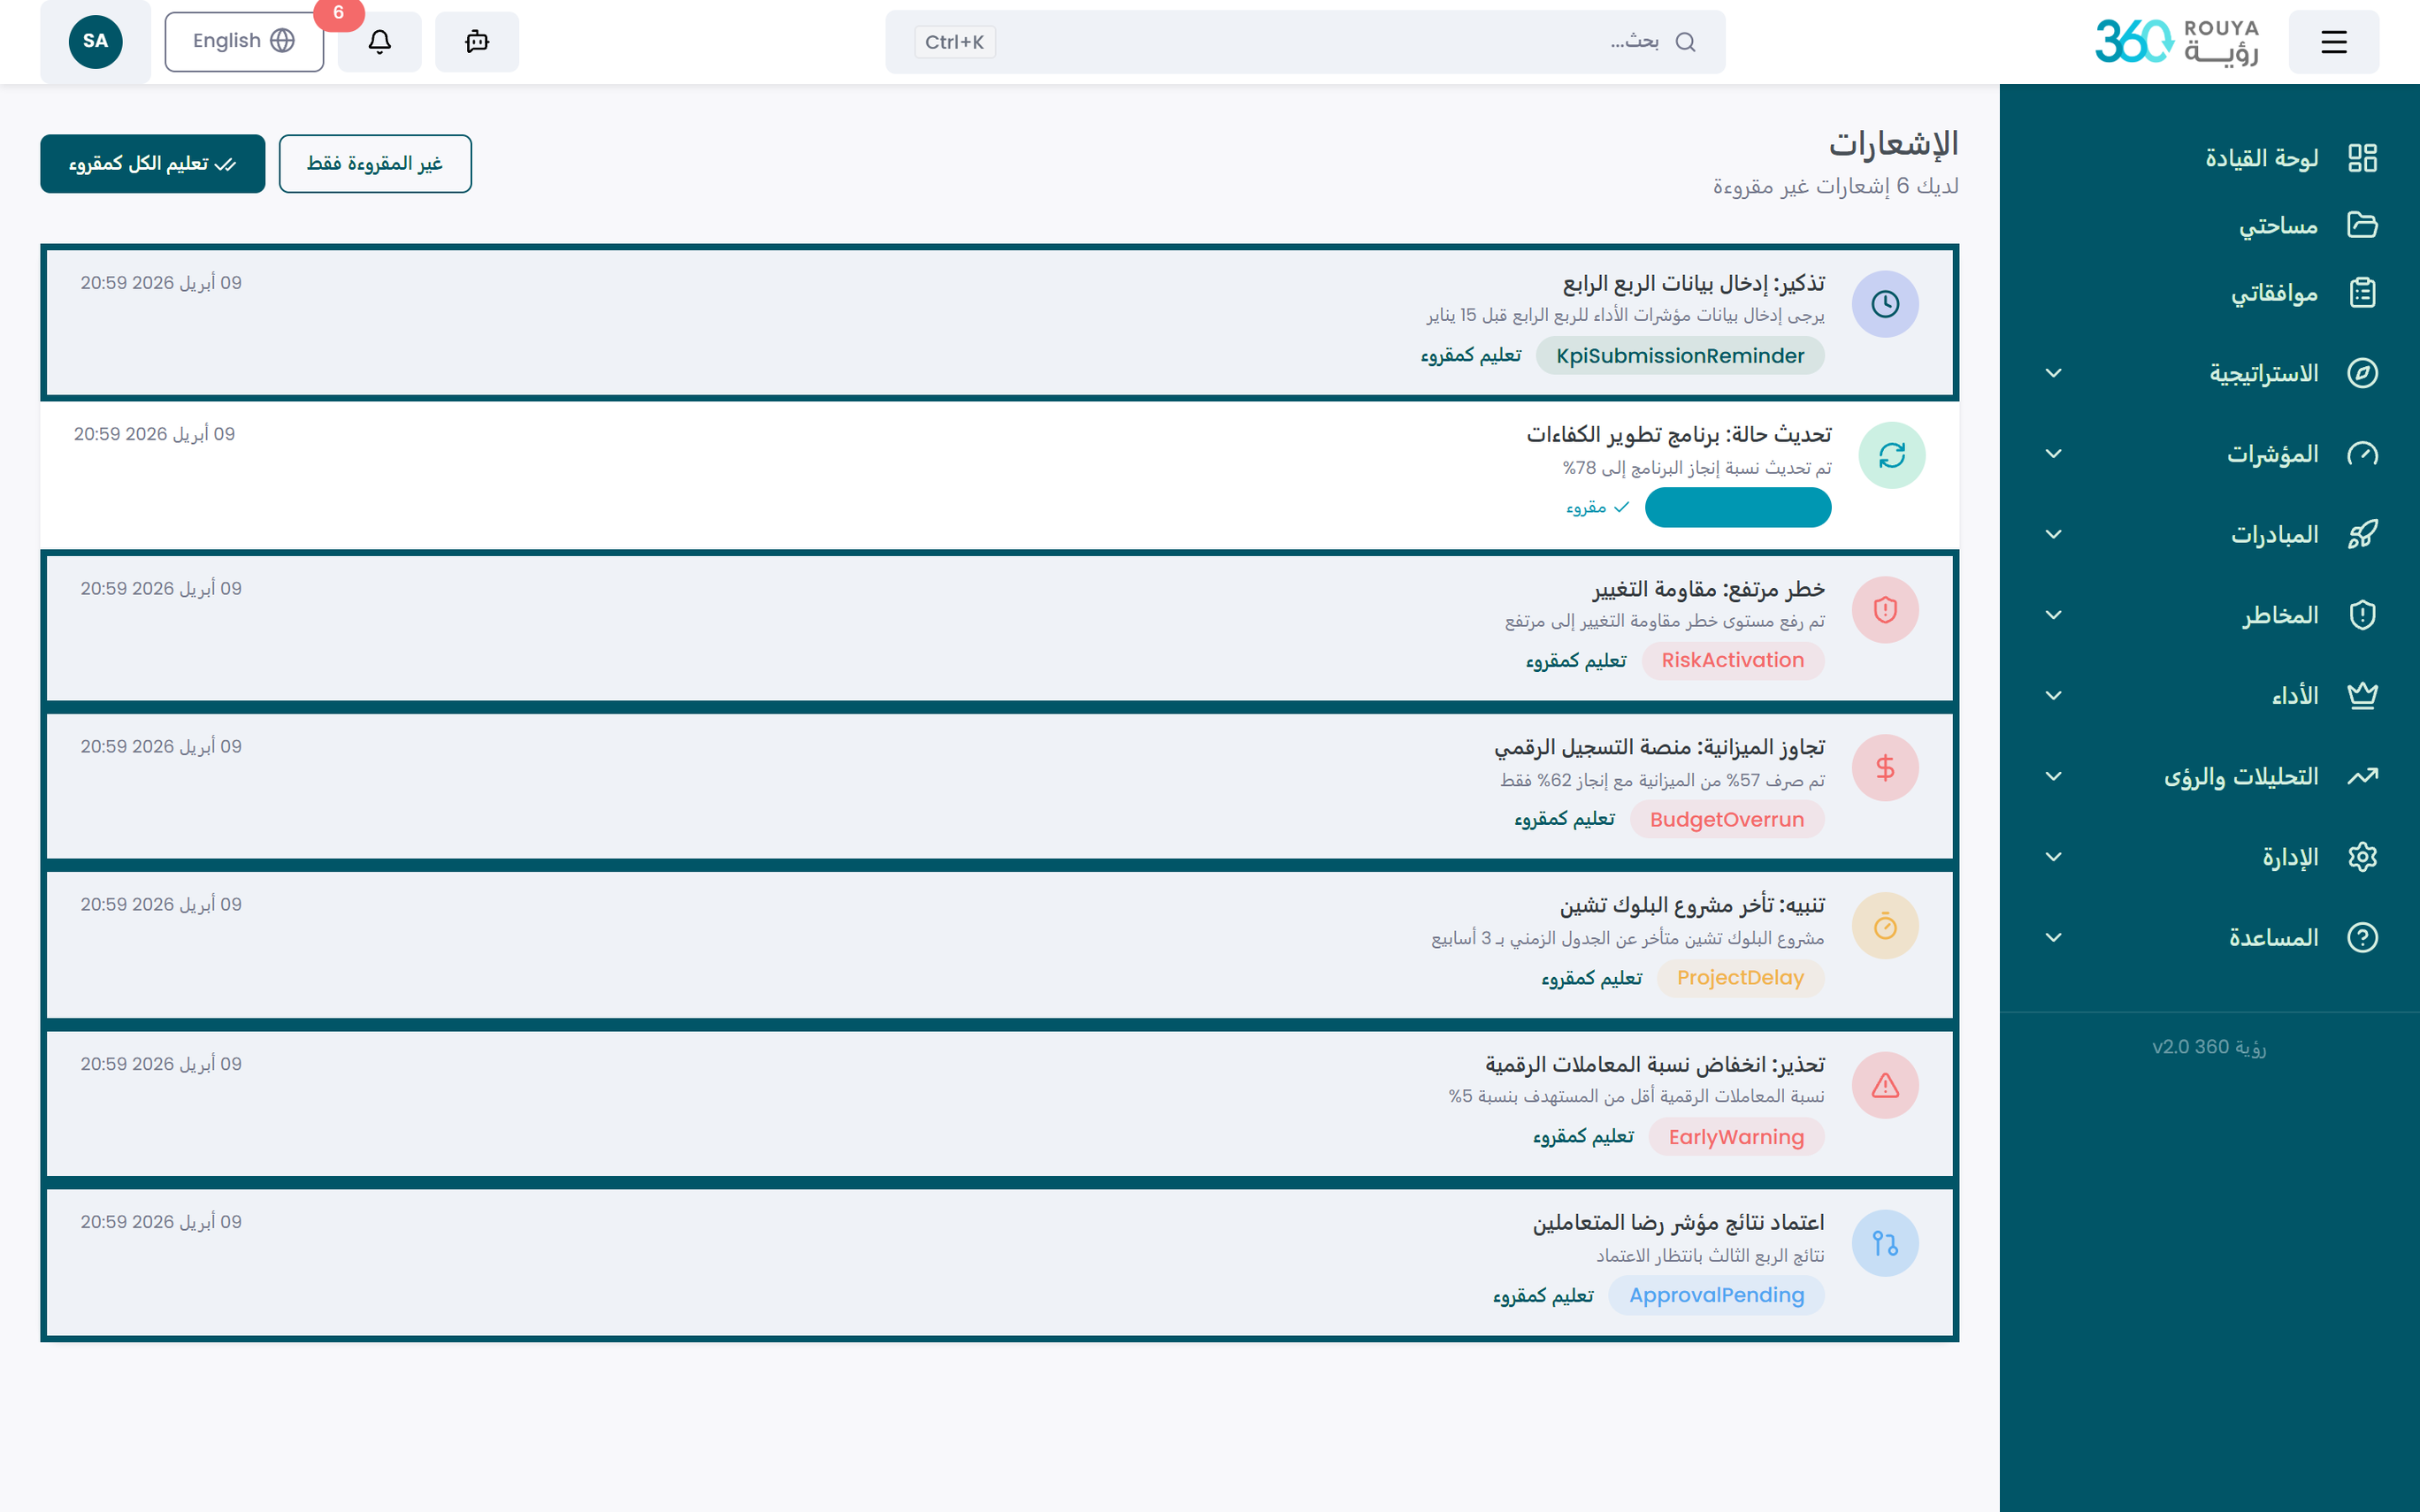Click the SA user avatar
Image resolution: width=2420 pixels, height=1512 pixels.
coord(95,41)
